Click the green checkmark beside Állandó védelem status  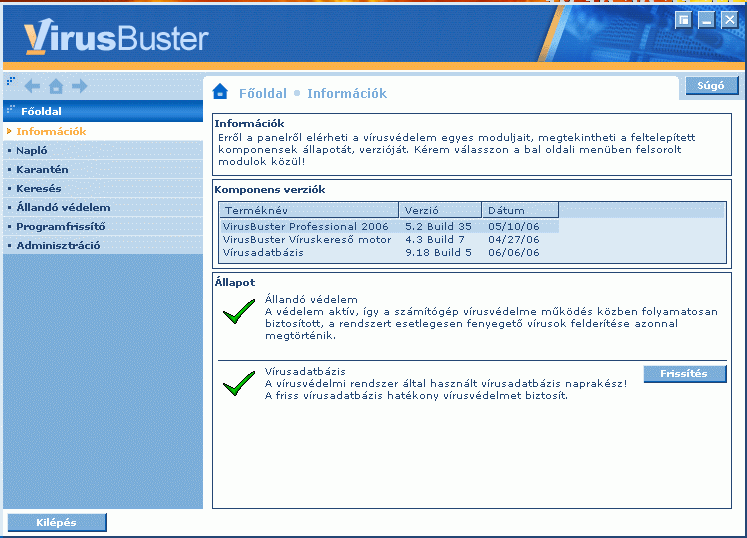239,312
